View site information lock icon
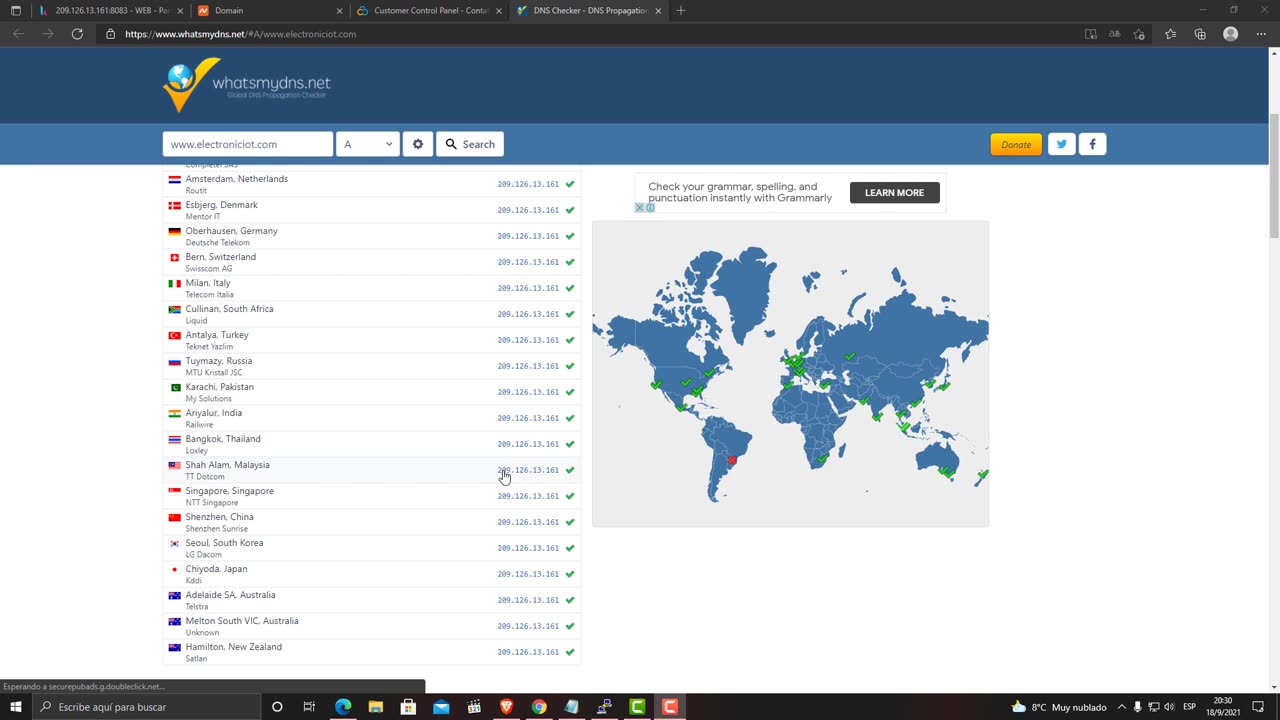Image resolution: width=1280 pixels, height=720 pixels. tap(111, 34)
